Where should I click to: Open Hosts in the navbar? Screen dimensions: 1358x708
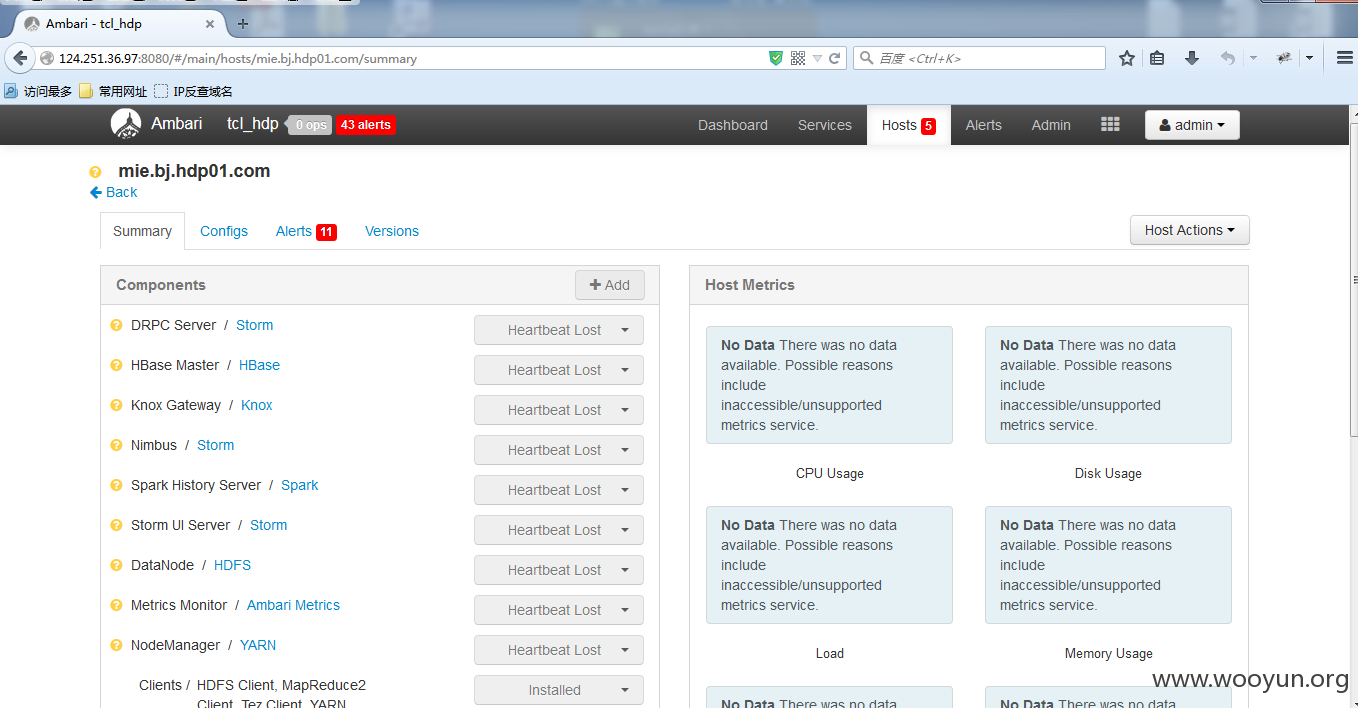pyautogui.click(x=909, y=125)
